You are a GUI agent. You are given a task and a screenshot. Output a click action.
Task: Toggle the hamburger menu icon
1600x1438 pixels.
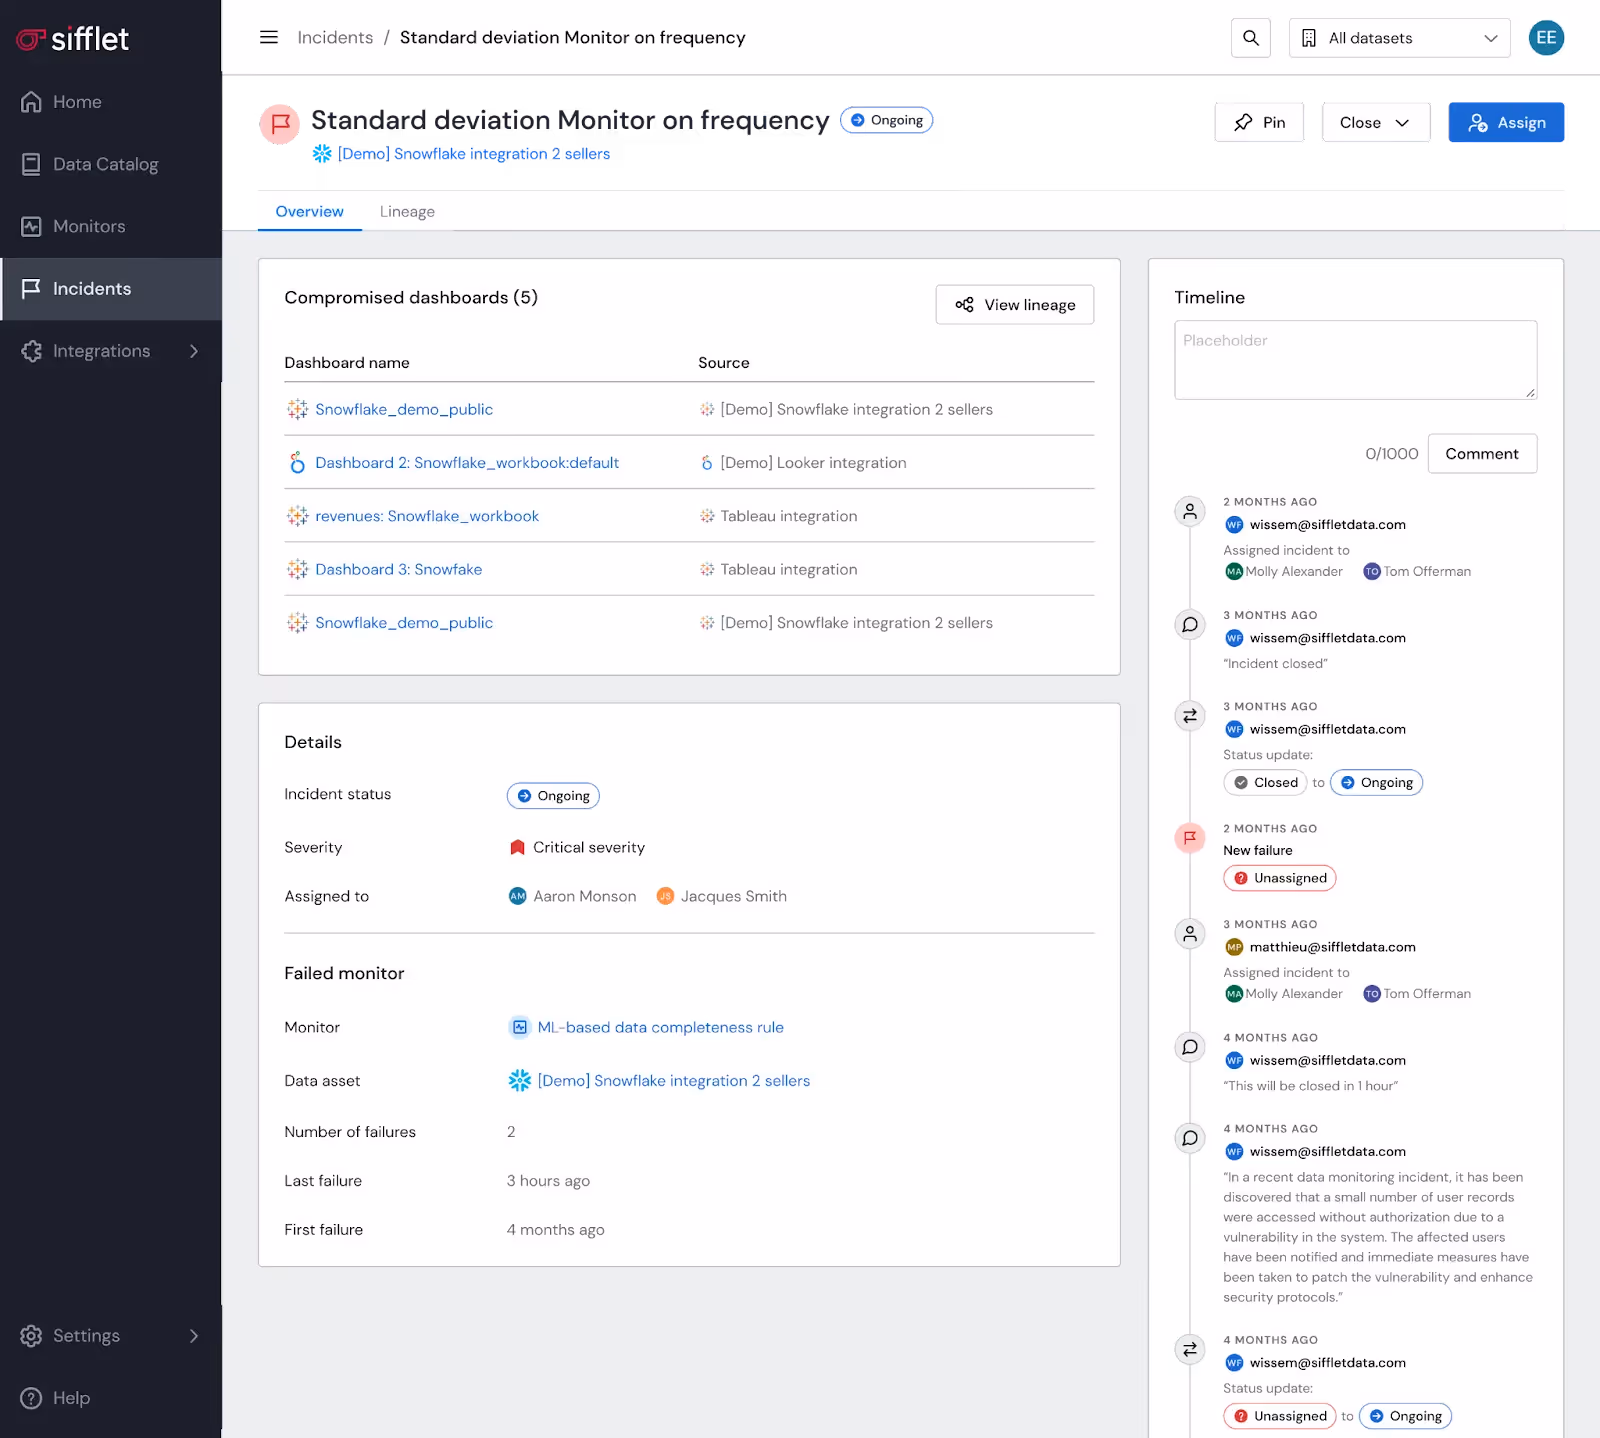[269, 37]
